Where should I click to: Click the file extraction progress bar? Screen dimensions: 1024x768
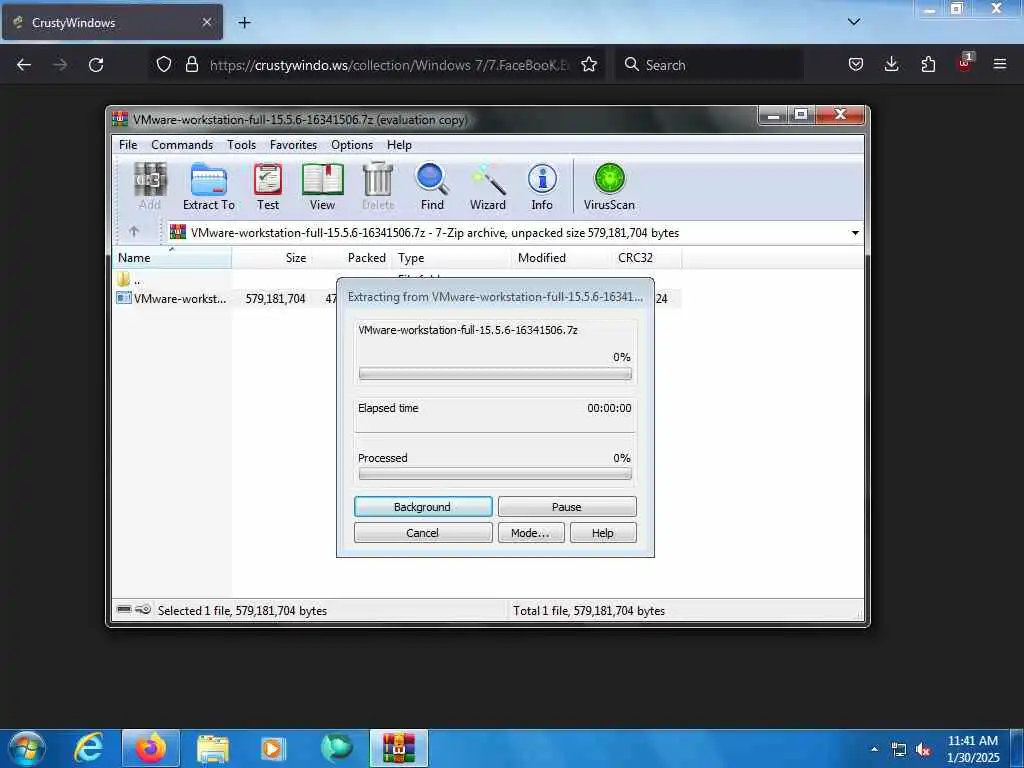pyautogui.click(x=495, y=374)
